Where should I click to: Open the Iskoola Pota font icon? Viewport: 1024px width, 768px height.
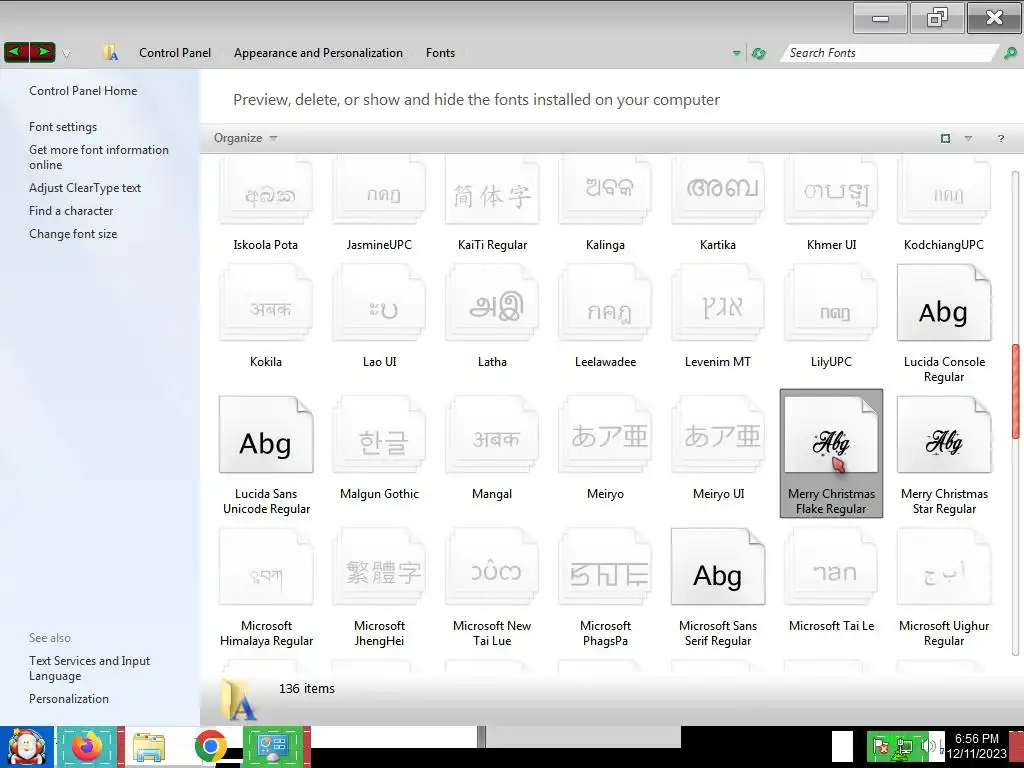click(266, 191)
